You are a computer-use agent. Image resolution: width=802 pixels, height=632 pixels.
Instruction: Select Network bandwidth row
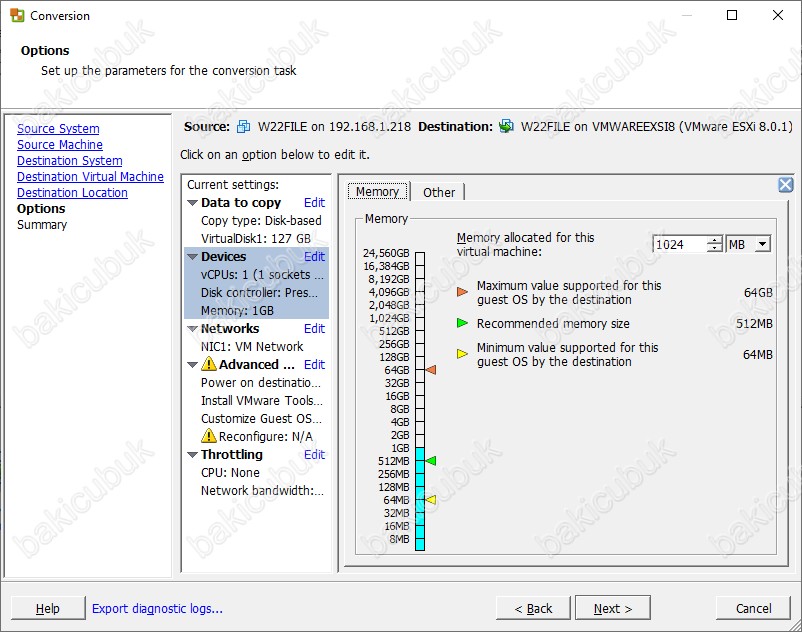pyautogui.click(x=256, y=491)
